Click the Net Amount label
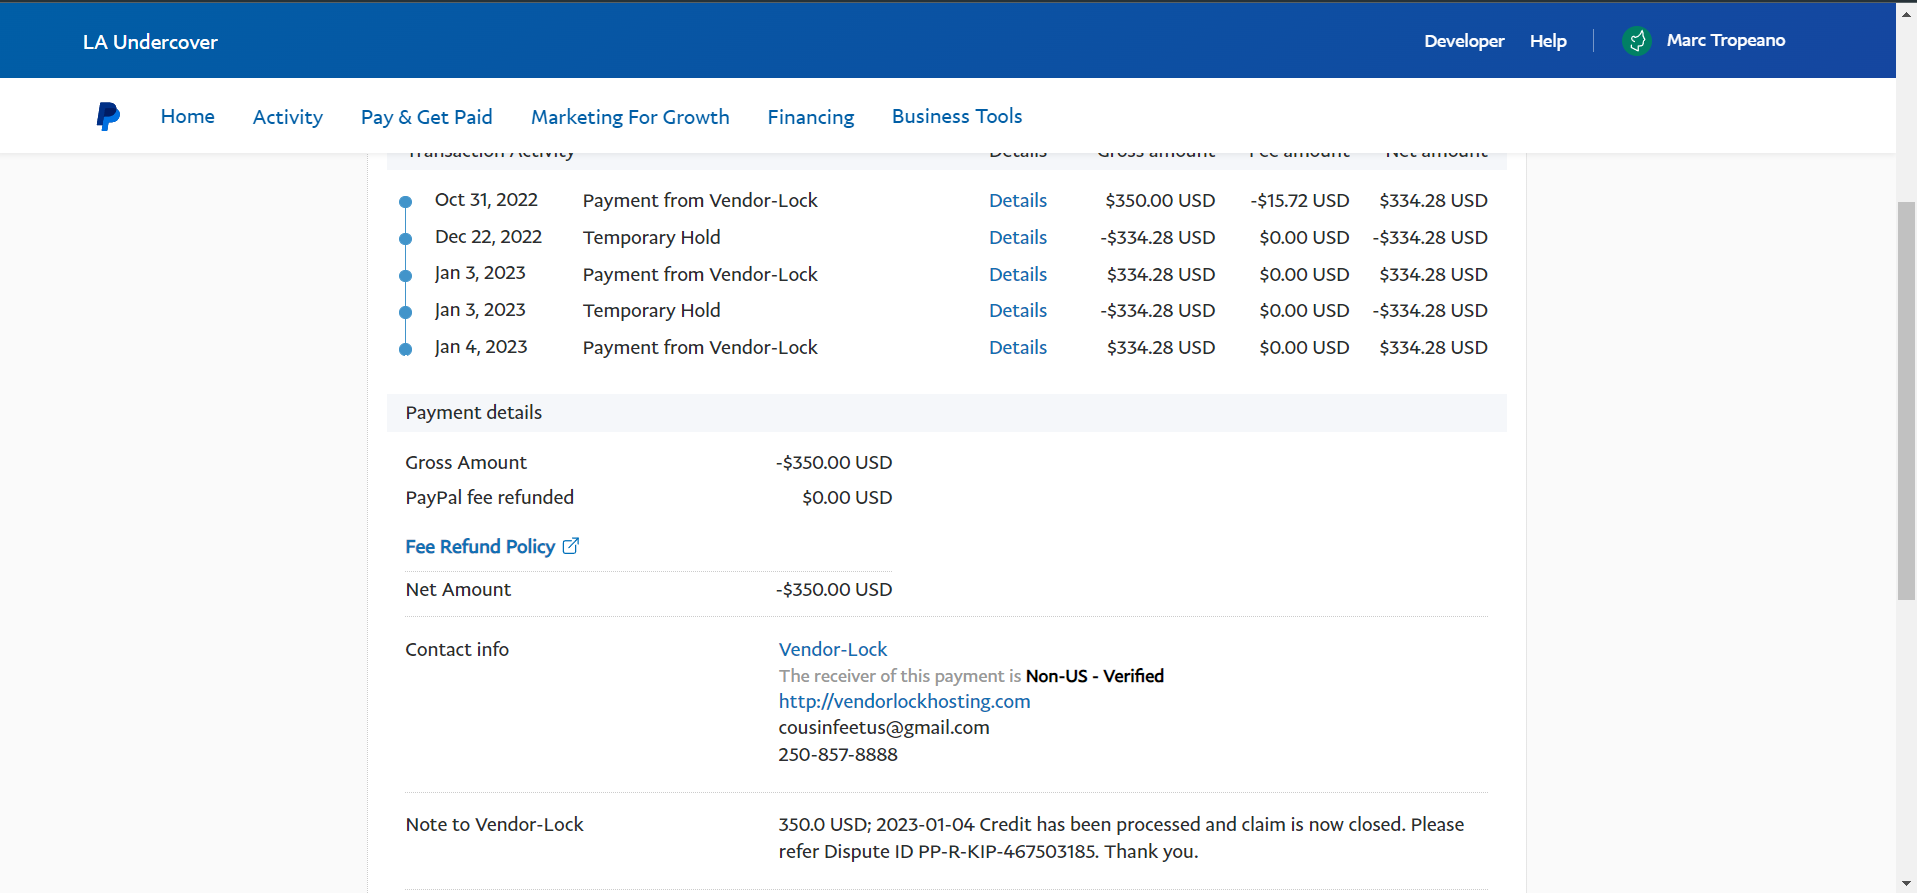The width and height of the screenshot is (1917, 893). [x=458, y=589]
